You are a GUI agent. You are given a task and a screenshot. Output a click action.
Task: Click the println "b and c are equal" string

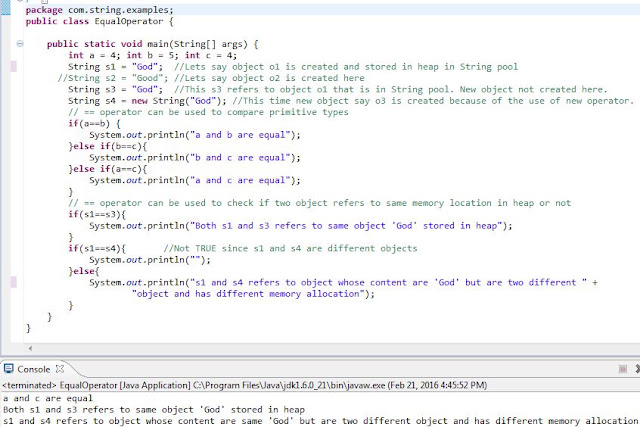(240, 158)
